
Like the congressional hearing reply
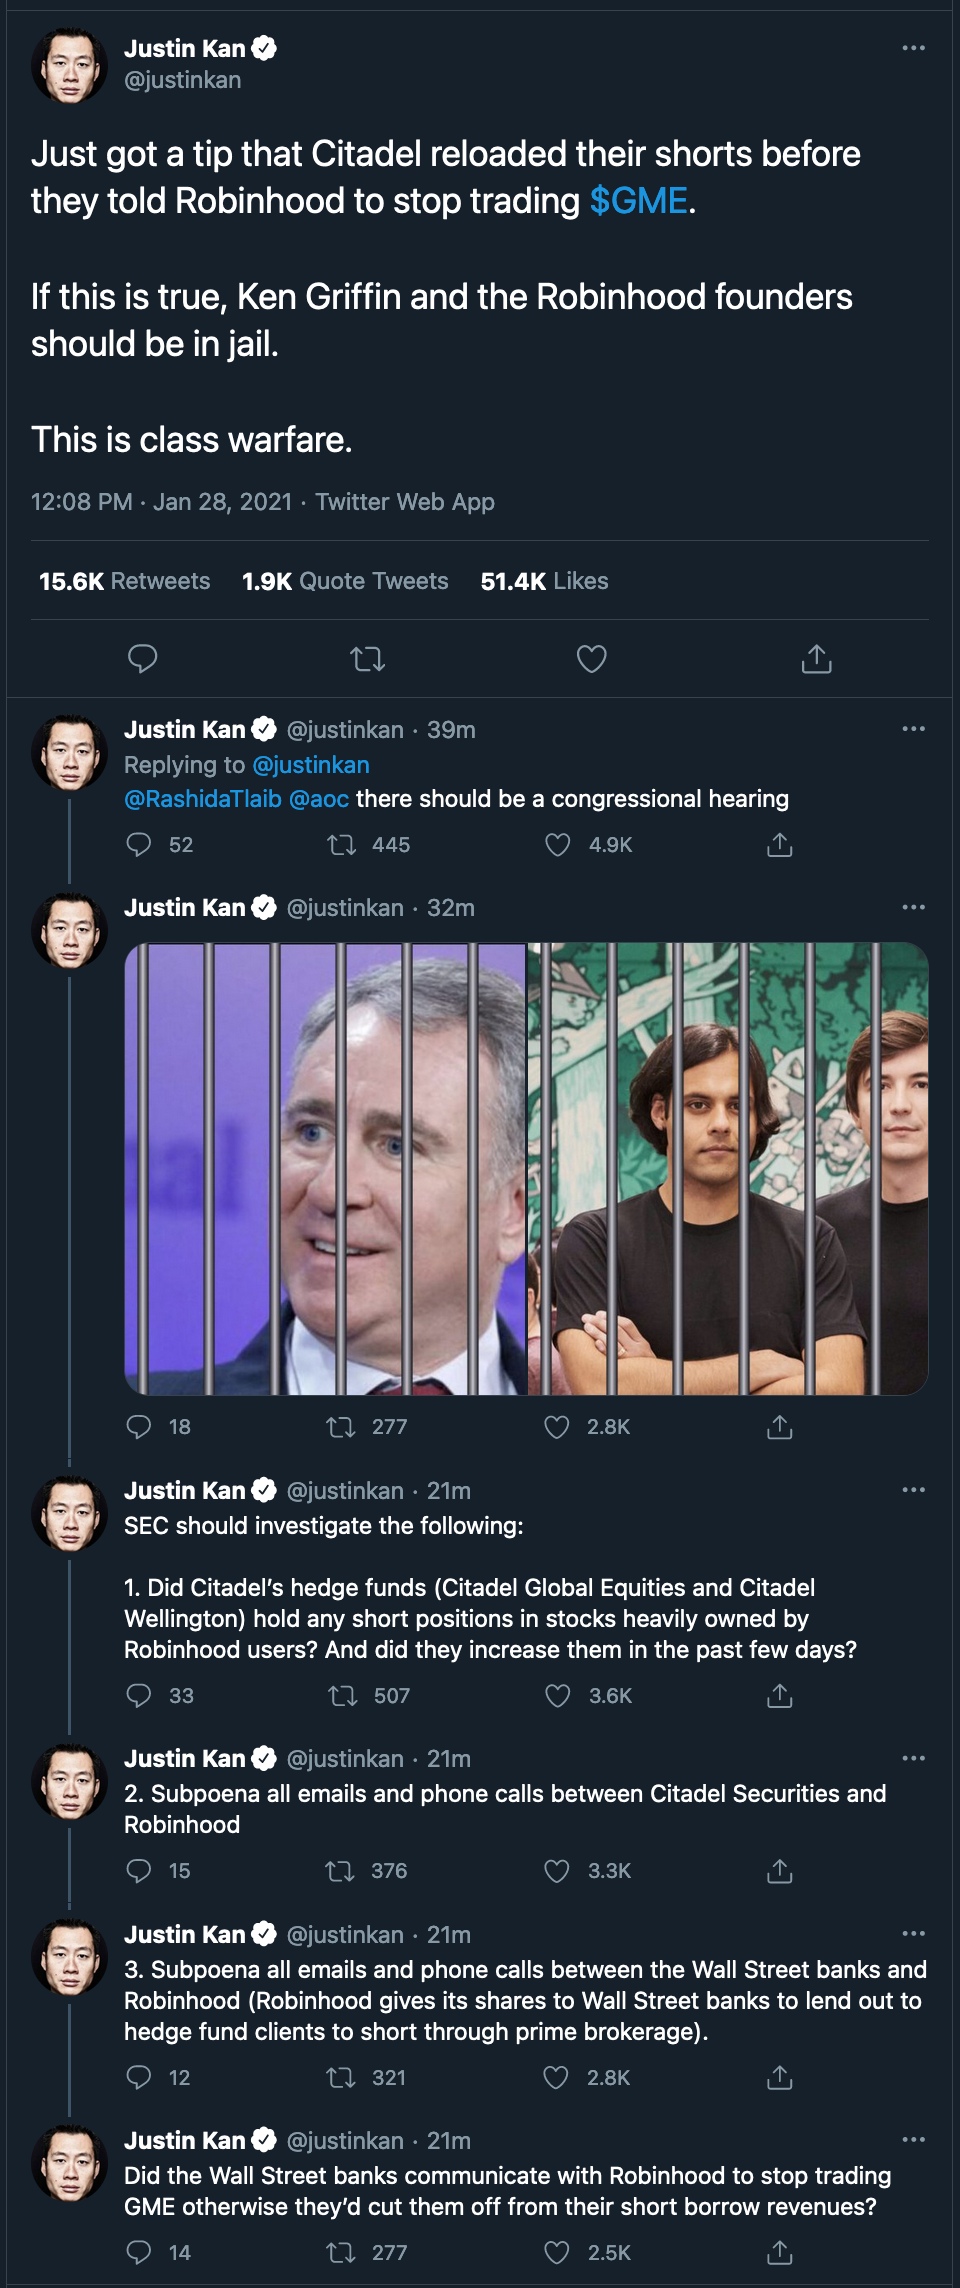pos(558,845)
